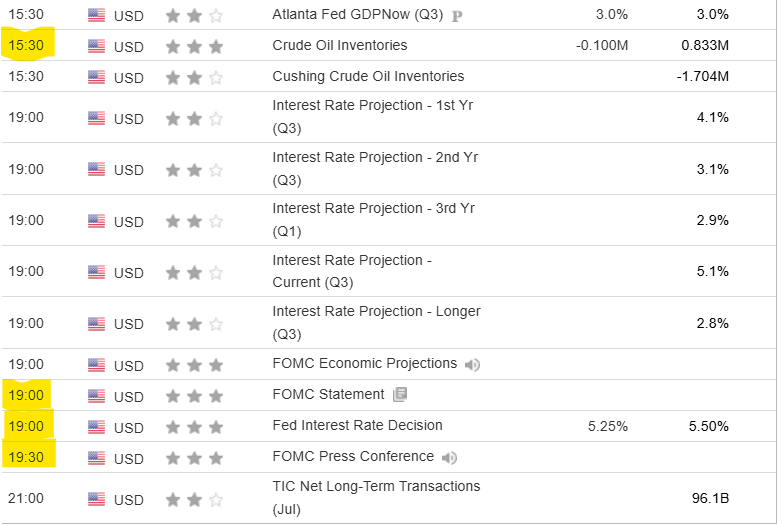This screenshot has height=525, width=783.
Task: Click the 21:00 time cell
Action: [25, 499]
